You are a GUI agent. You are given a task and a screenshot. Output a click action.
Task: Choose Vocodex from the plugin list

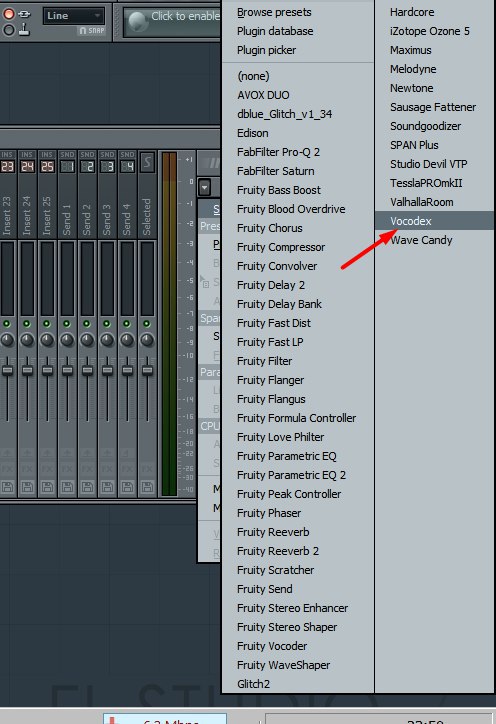coord(434,221)
